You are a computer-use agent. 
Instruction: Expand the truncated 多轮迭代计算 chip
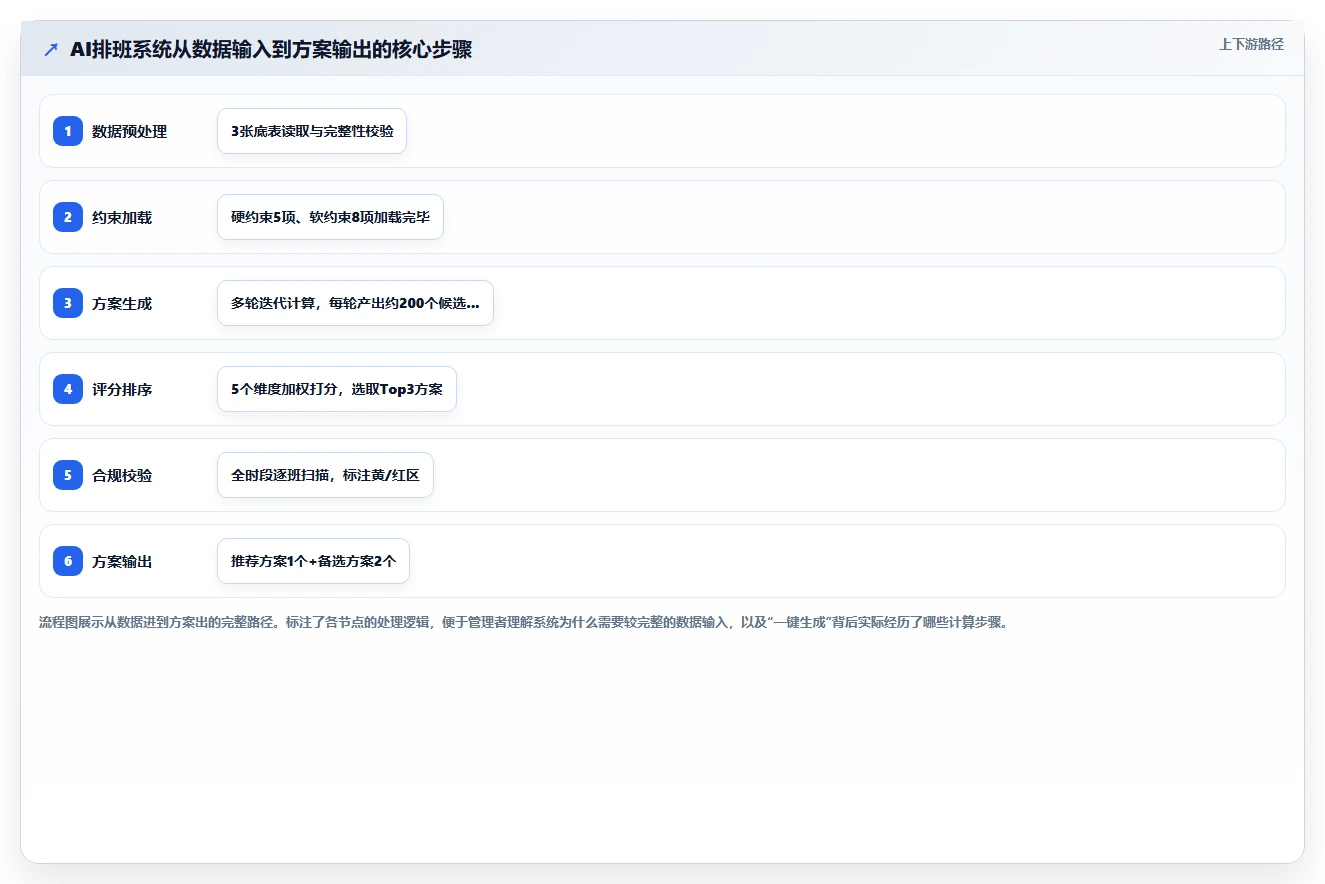355,303
